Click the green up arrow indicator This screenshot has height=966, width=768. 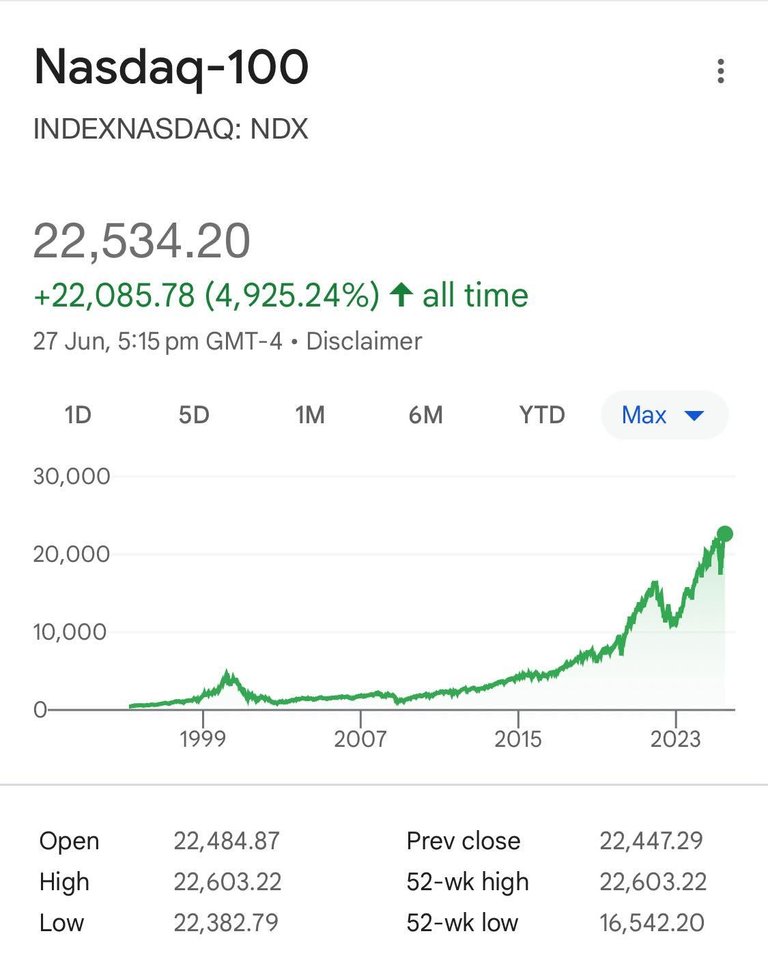(401, 294)
